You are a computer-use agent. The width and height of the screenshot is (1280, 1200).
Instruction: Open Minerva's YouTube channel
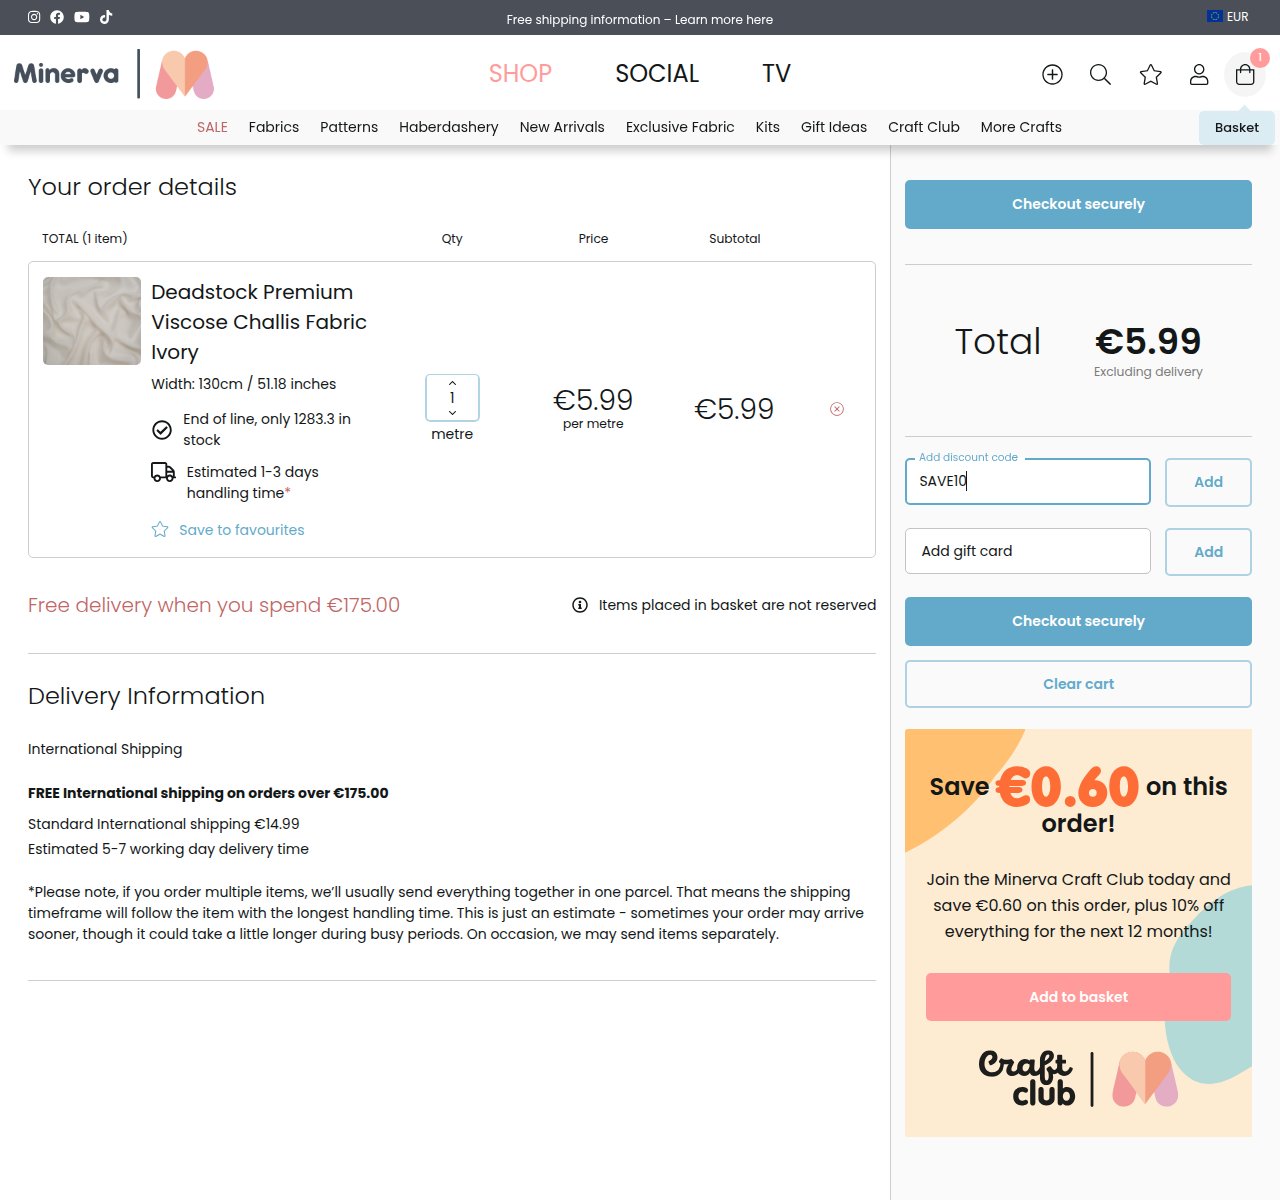[x=82, y=17]
